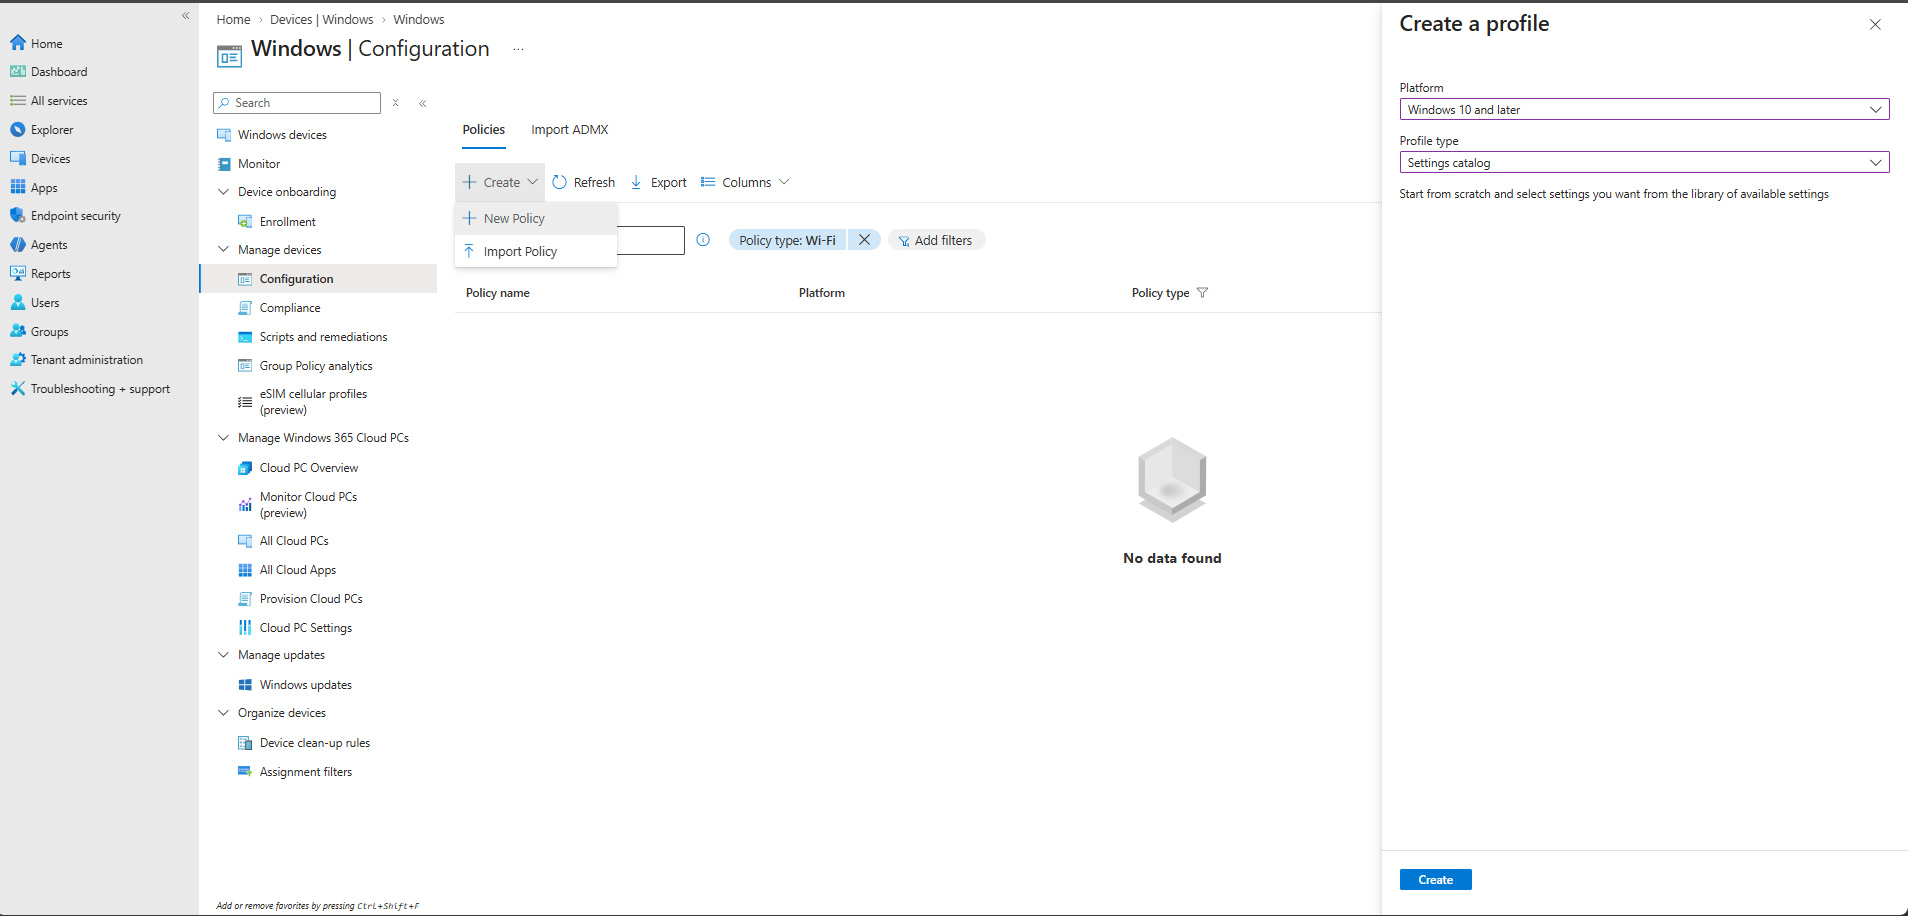Sort by Policy name column header
Screen dimensions: 1908x916
tap(498, 293)
